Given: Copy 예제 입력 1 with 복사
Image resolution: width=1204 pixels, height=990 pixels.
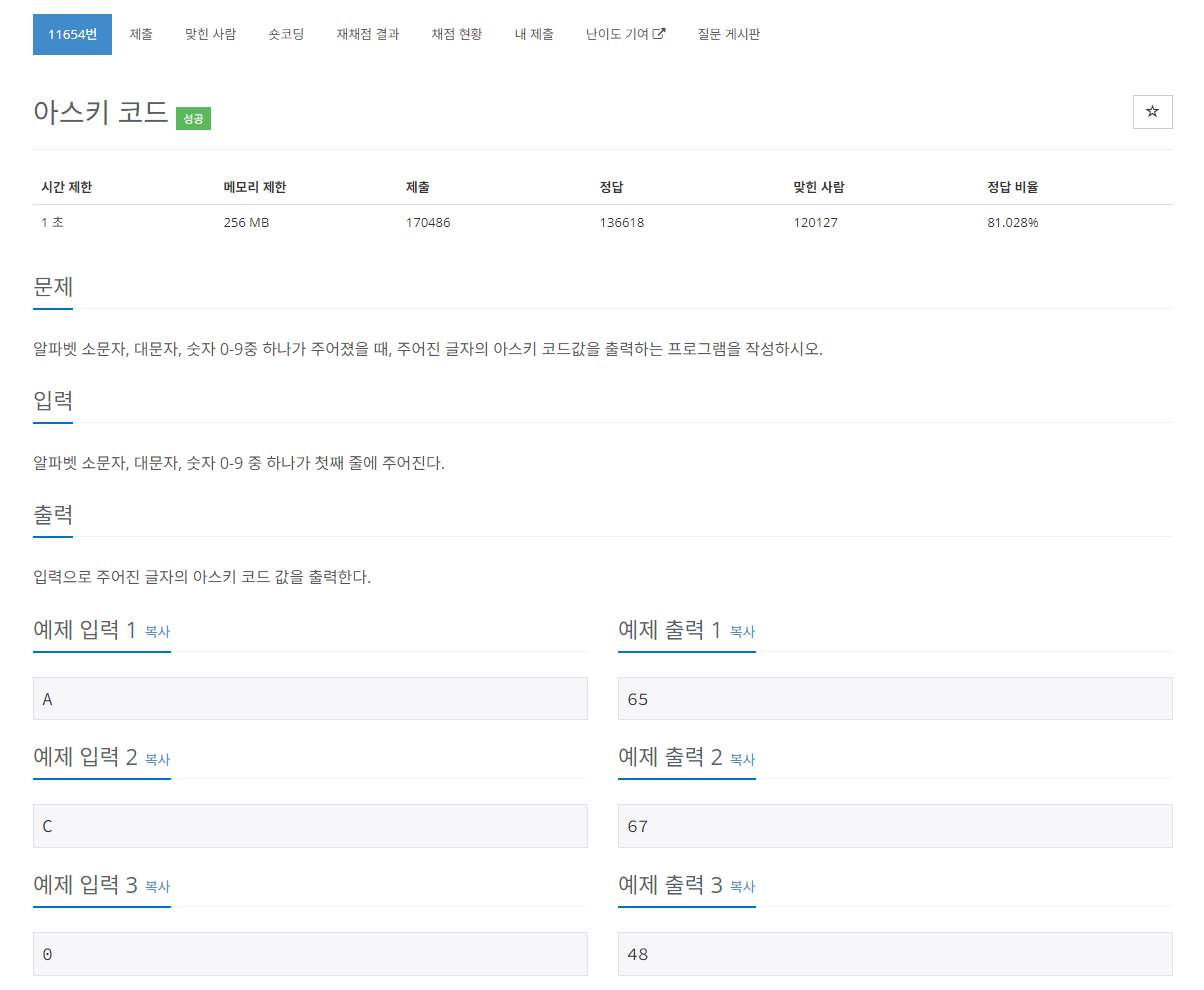Looking at the screenshot, I should pyautogui.click(x=158, y=632).
